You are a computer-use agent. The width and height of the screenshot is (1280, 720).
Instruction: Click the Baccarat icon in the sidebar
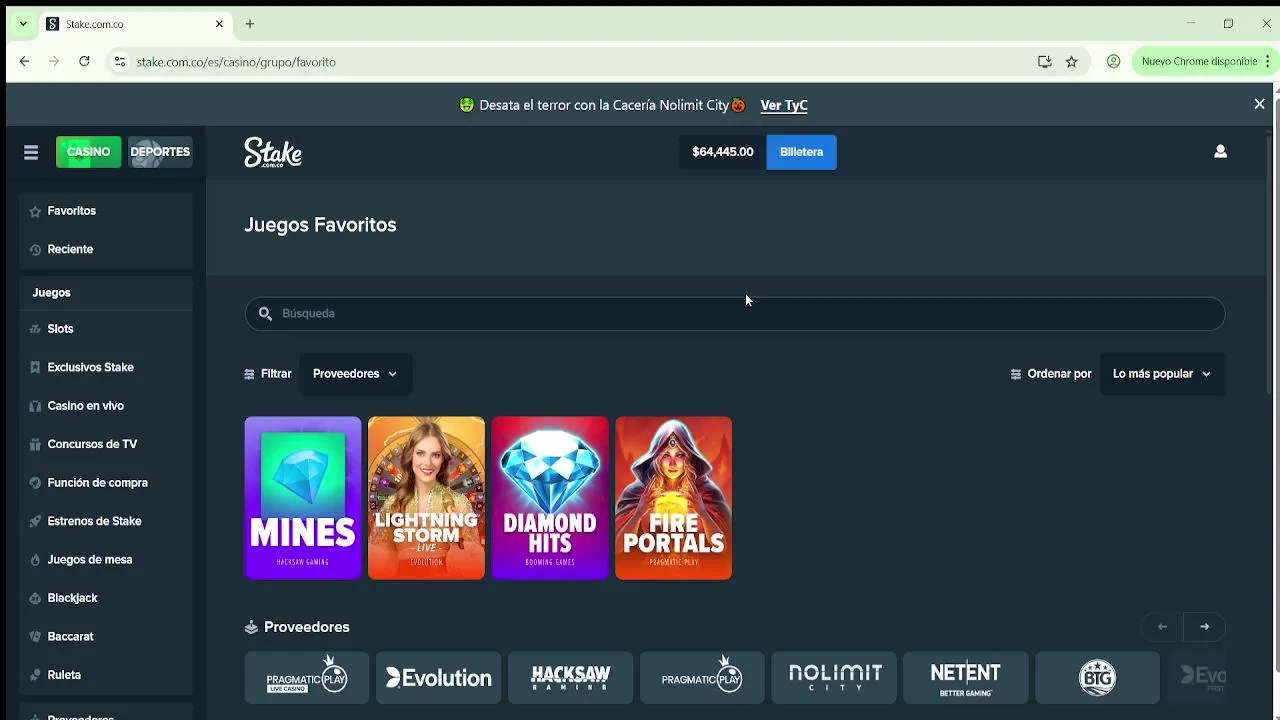(x=35, y=637)
